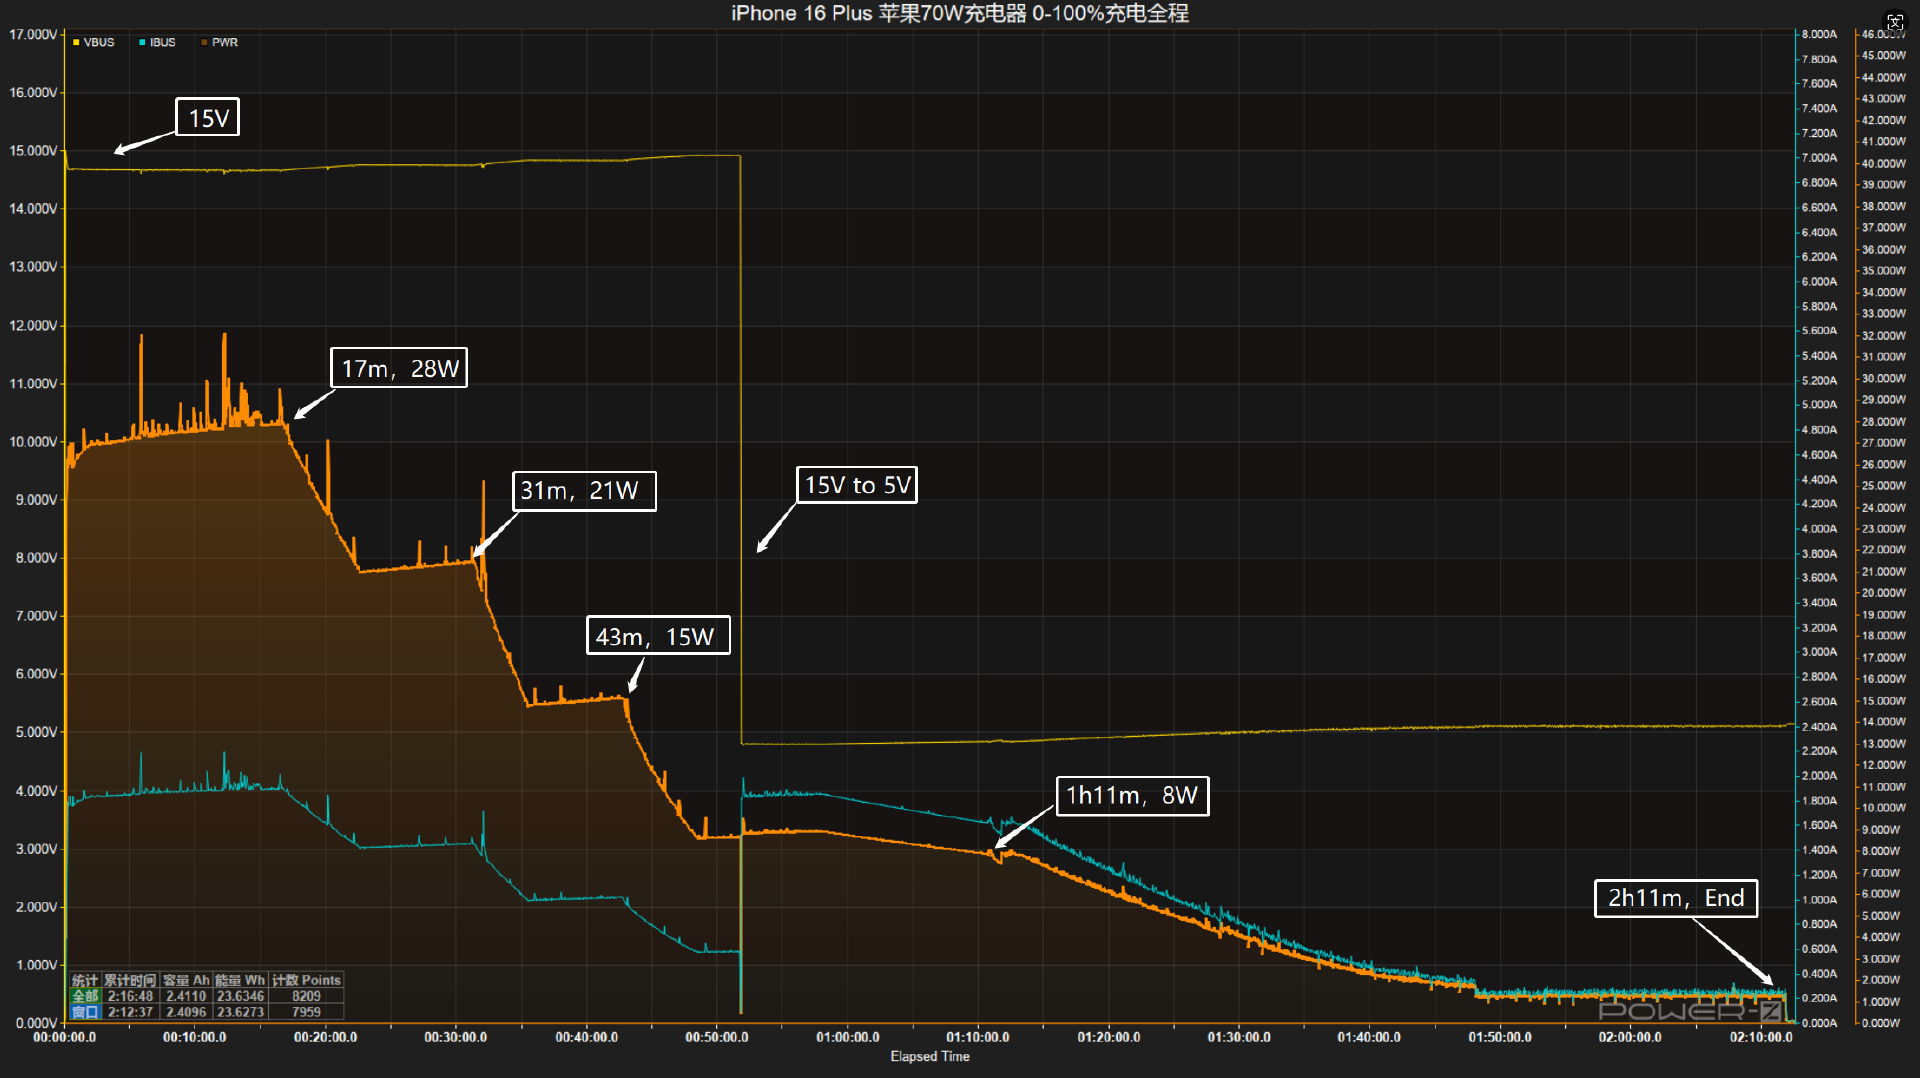The height and width of the screenshot is (1078, 1920).
Task: Select the green 全部 row header
Action: point(85,996)
